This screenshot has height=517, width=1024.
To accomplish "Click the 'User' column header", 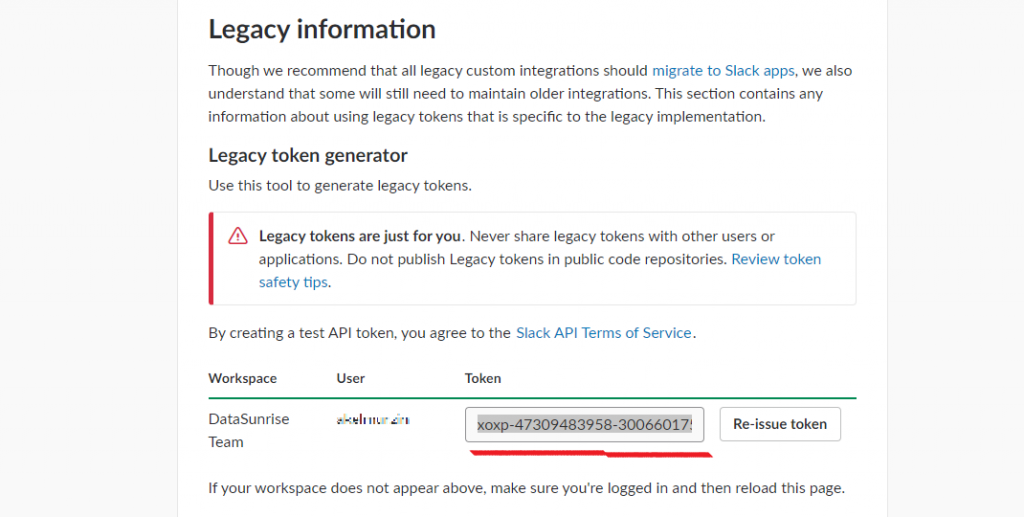I will pos(351,379).
